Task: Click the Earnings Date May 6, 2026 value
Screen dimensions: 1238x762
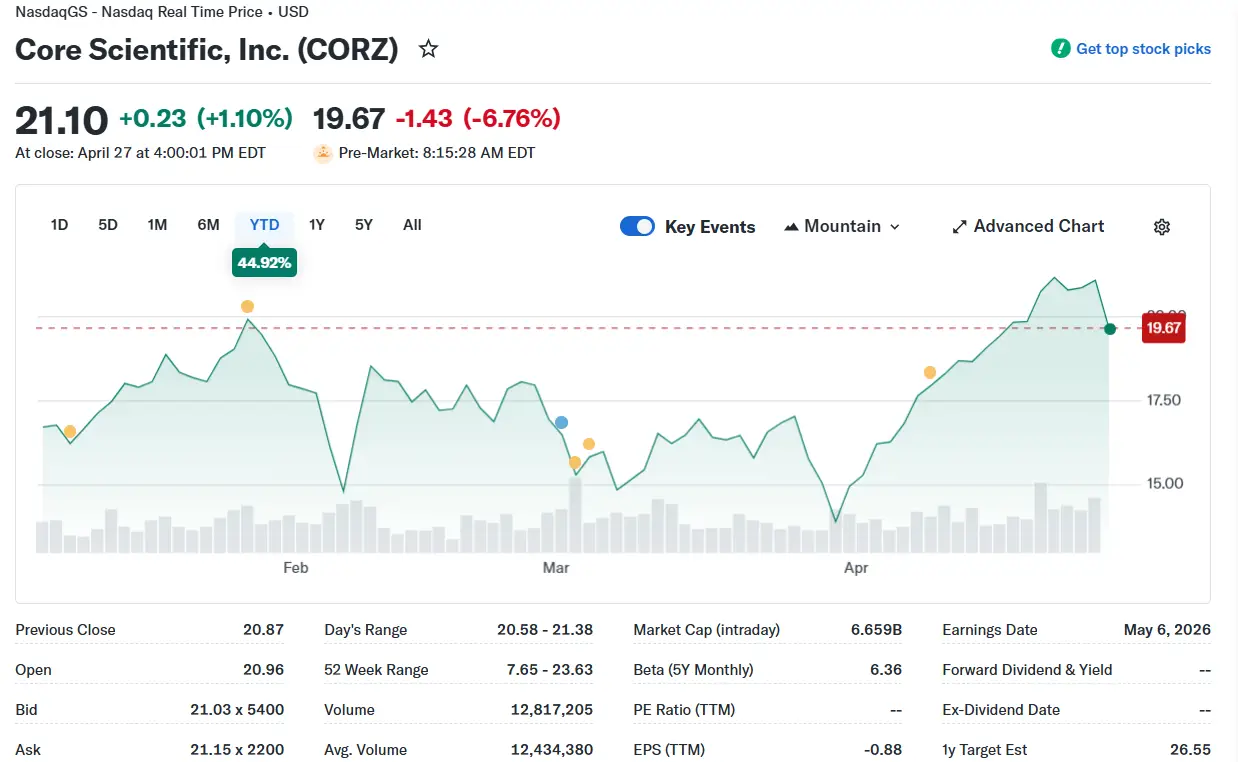Action: [x=1167, y=630]
